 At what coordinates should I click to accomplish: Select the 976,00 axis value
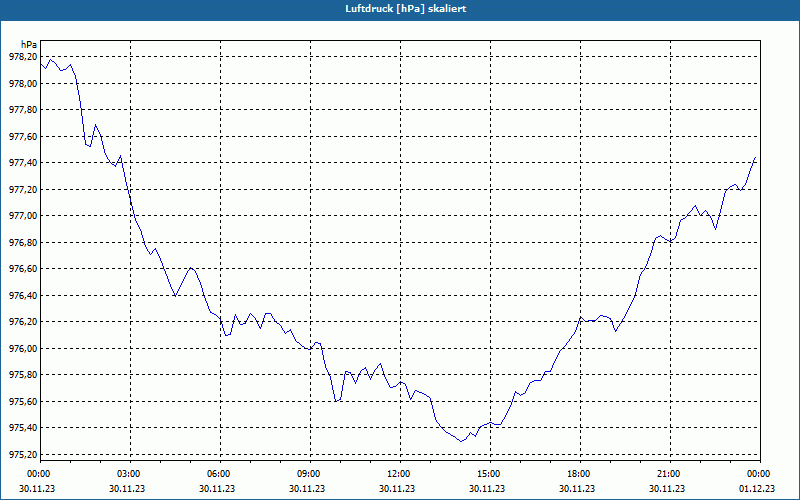(x=23, y=348)
